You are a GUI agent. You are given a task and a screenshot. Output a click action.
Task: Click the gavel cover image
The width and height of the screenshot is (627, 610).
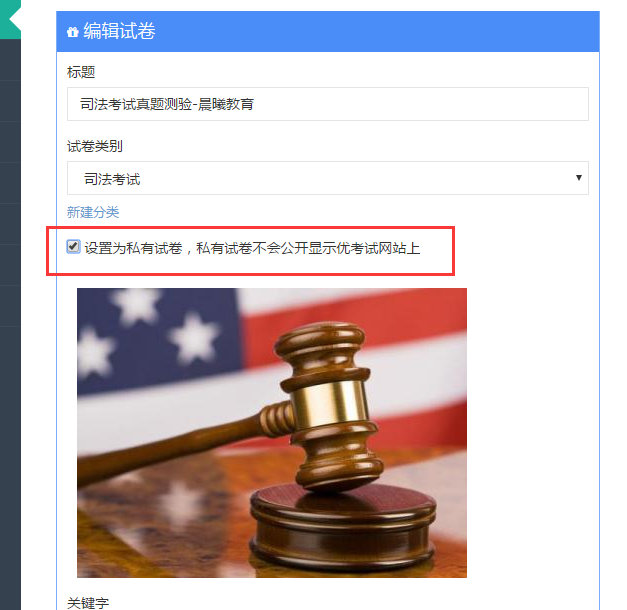[x=272, y=432]
